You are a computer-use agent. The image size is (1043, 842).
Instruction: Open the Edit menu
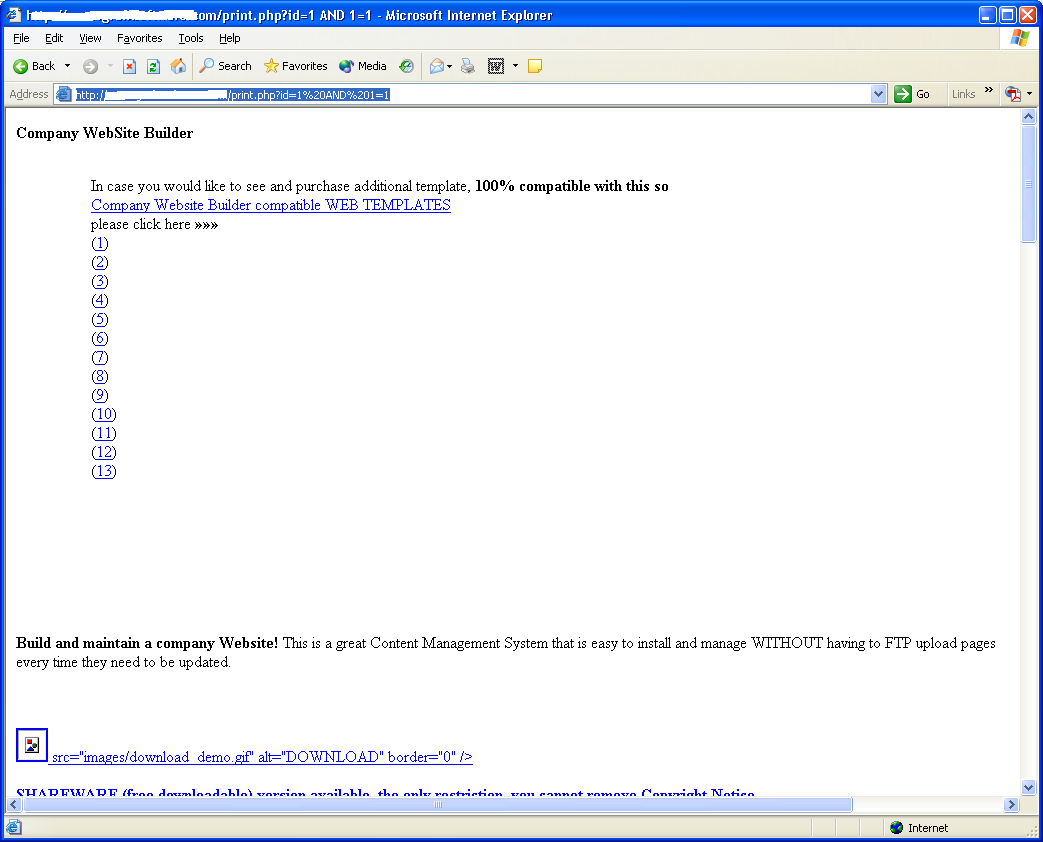coord(54,38)
